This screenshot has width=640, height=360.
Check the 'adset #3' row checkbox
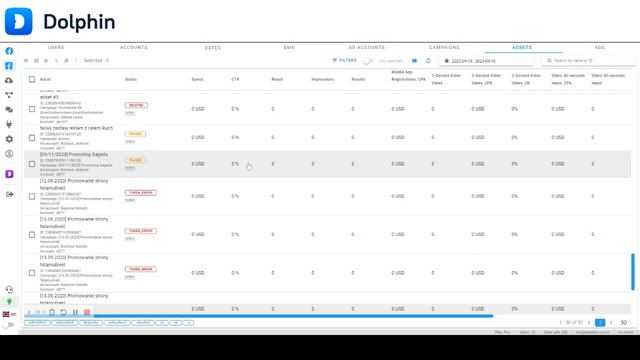tap(32, 109)
